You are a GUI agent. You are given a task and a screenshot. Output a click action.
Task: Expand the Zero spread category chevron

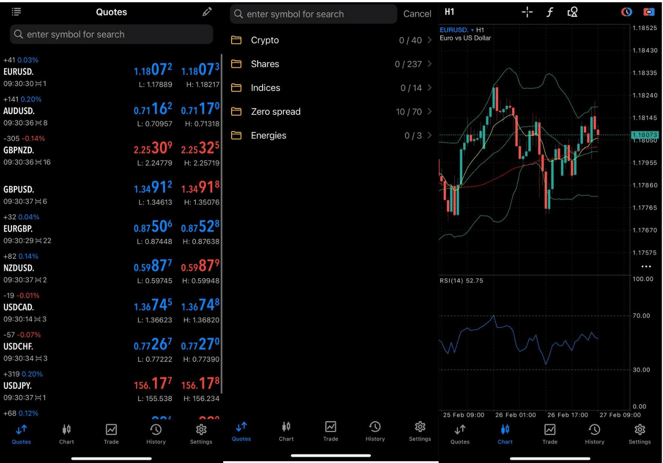click(430, 112)
